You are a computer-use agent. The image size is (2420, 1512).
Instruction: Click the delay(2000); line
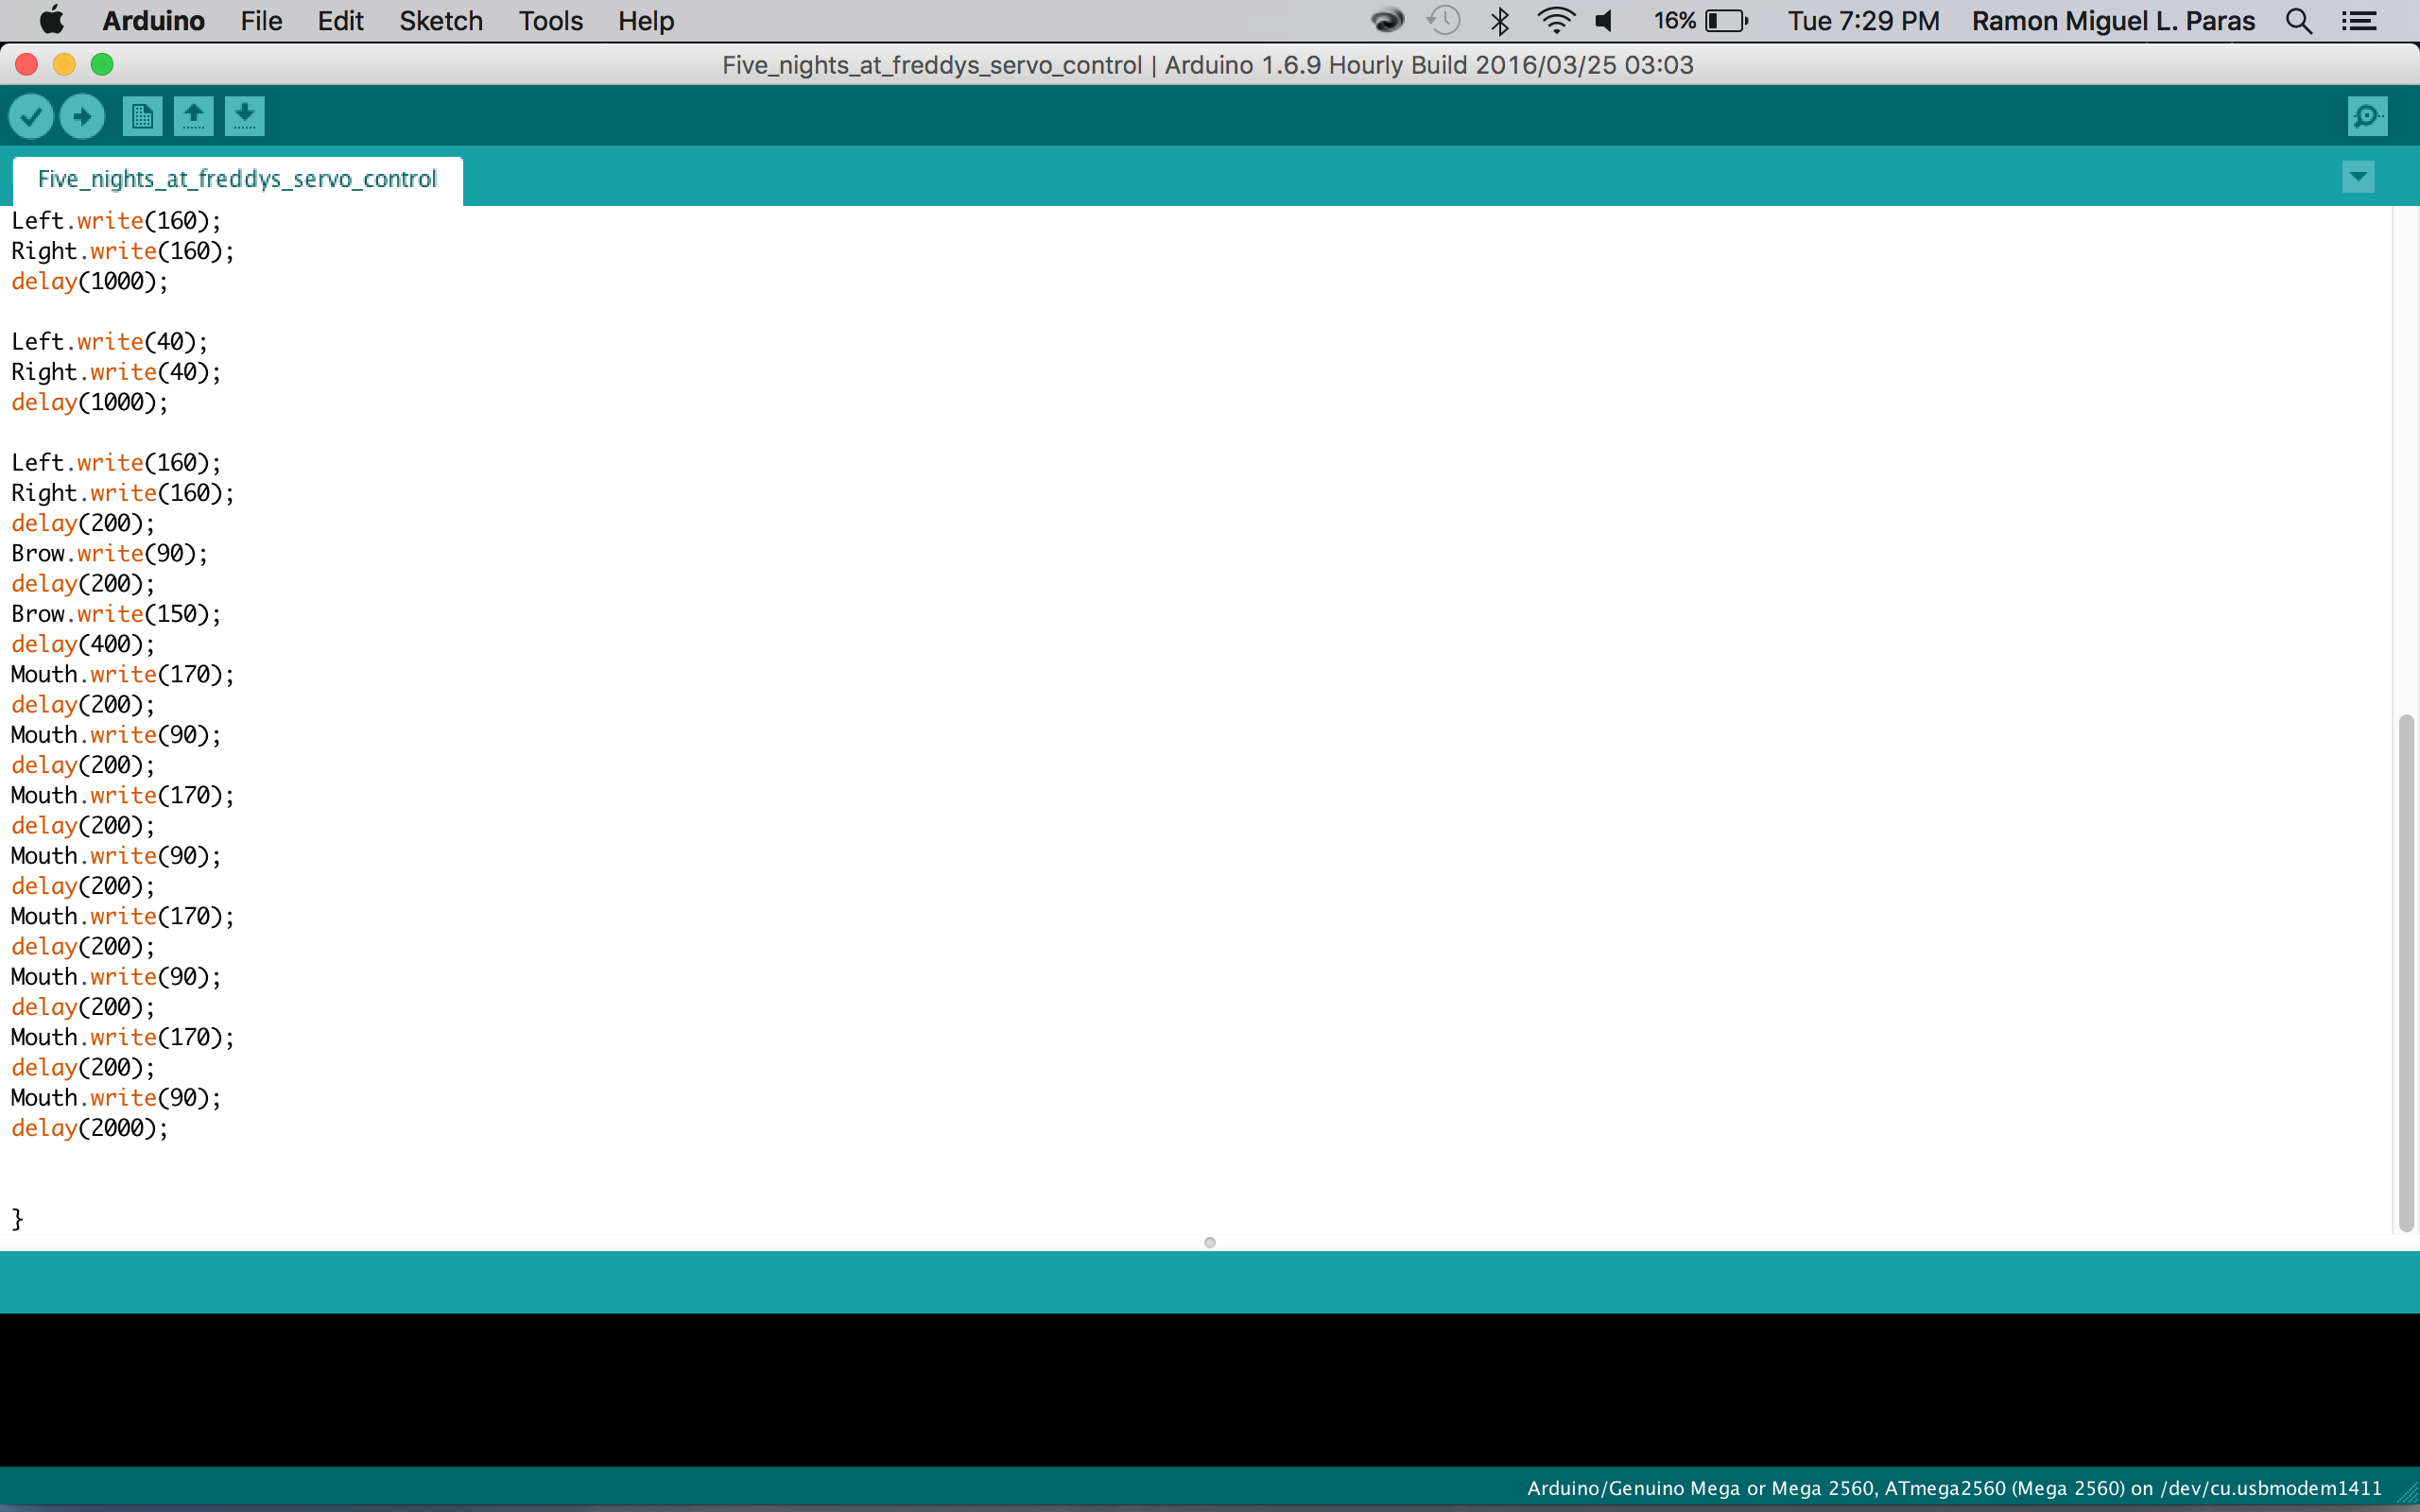90,1127
